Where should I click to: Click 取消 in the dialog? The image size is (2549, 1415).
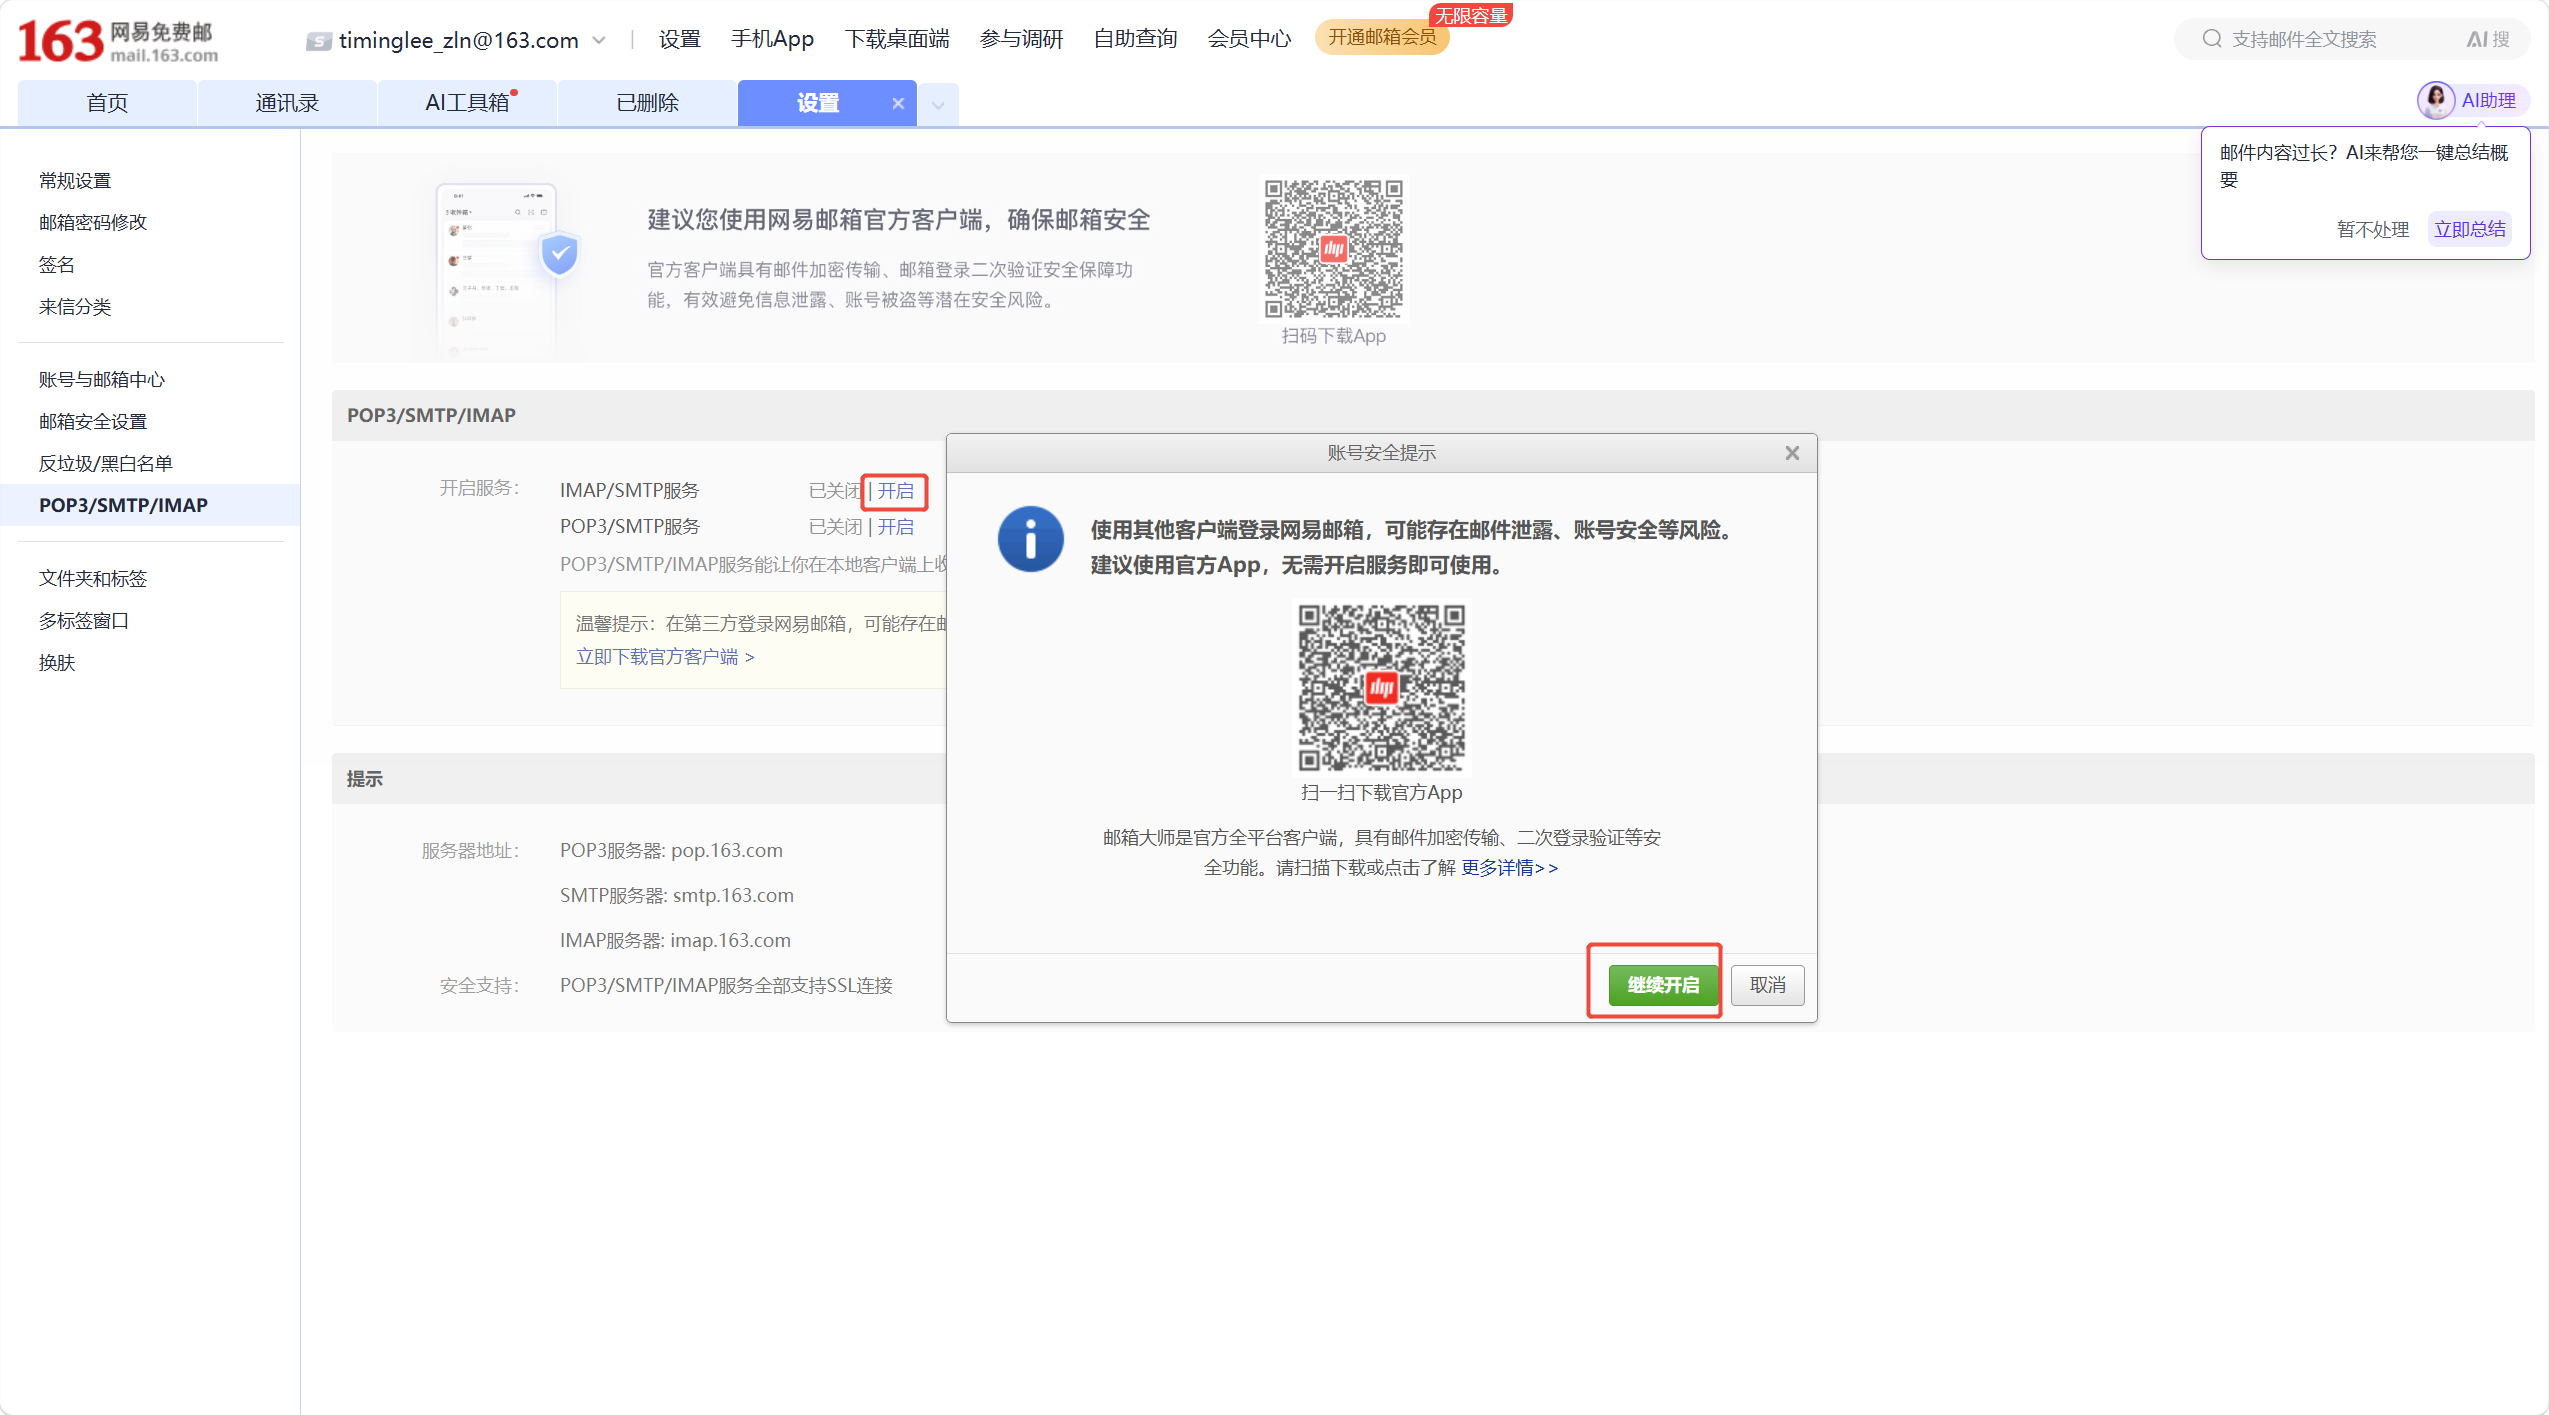1768,985
